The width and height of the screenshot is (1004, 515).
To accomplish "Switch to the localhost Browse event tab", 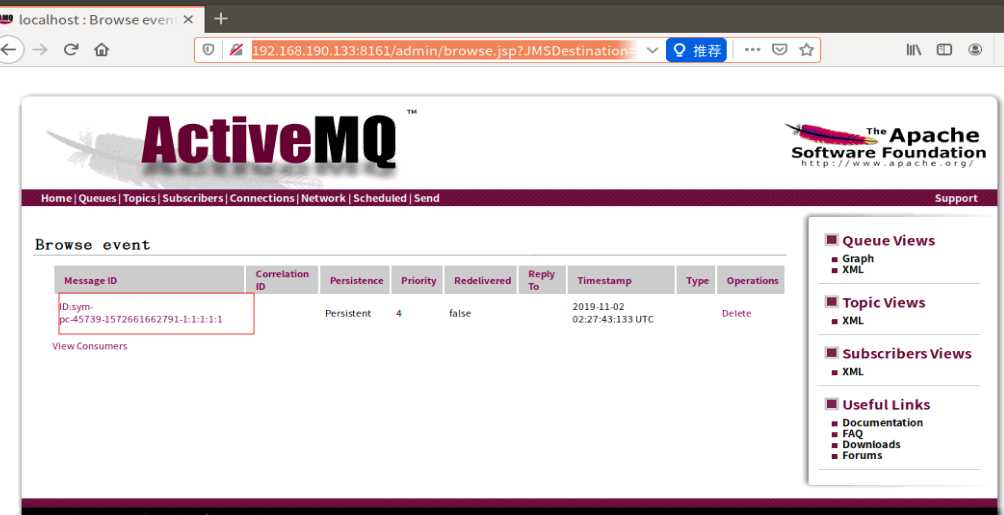I will 96,19.
